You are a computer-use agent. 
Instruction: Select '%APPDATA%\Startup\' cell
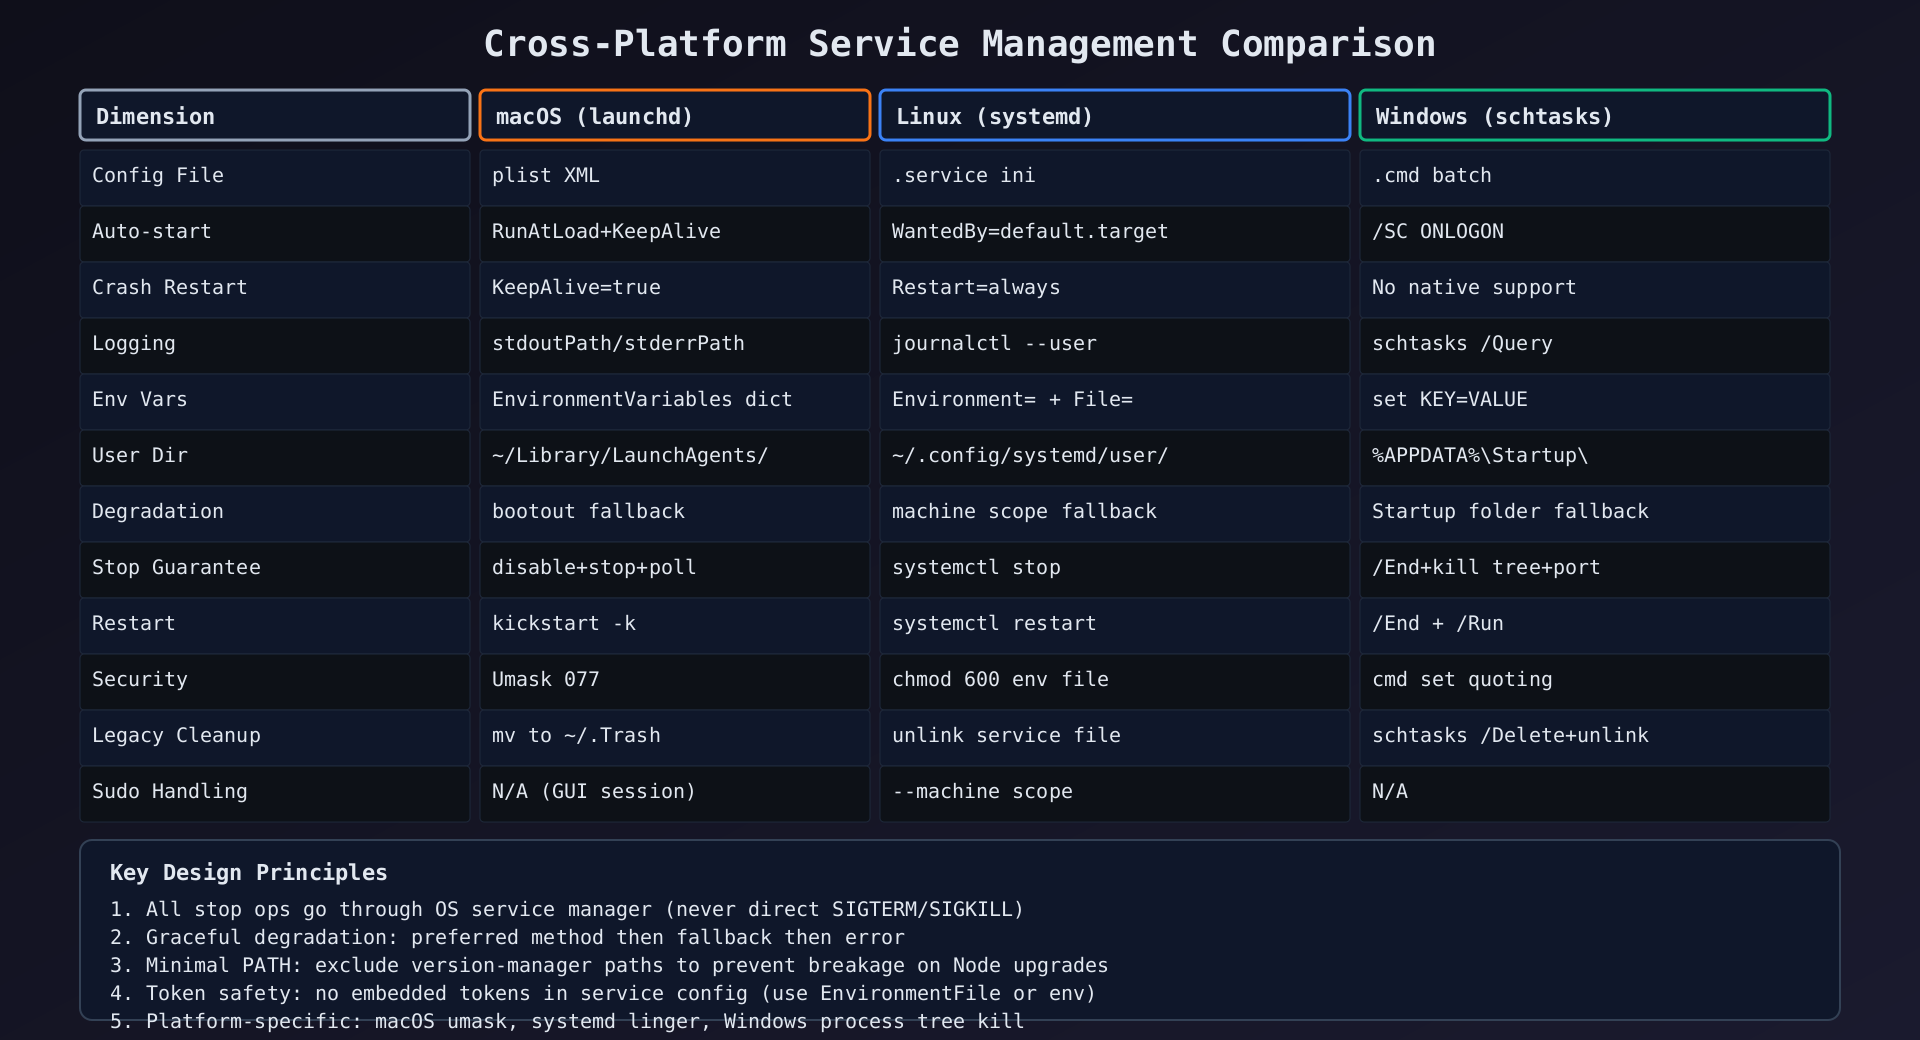[x=1595, y=458]
